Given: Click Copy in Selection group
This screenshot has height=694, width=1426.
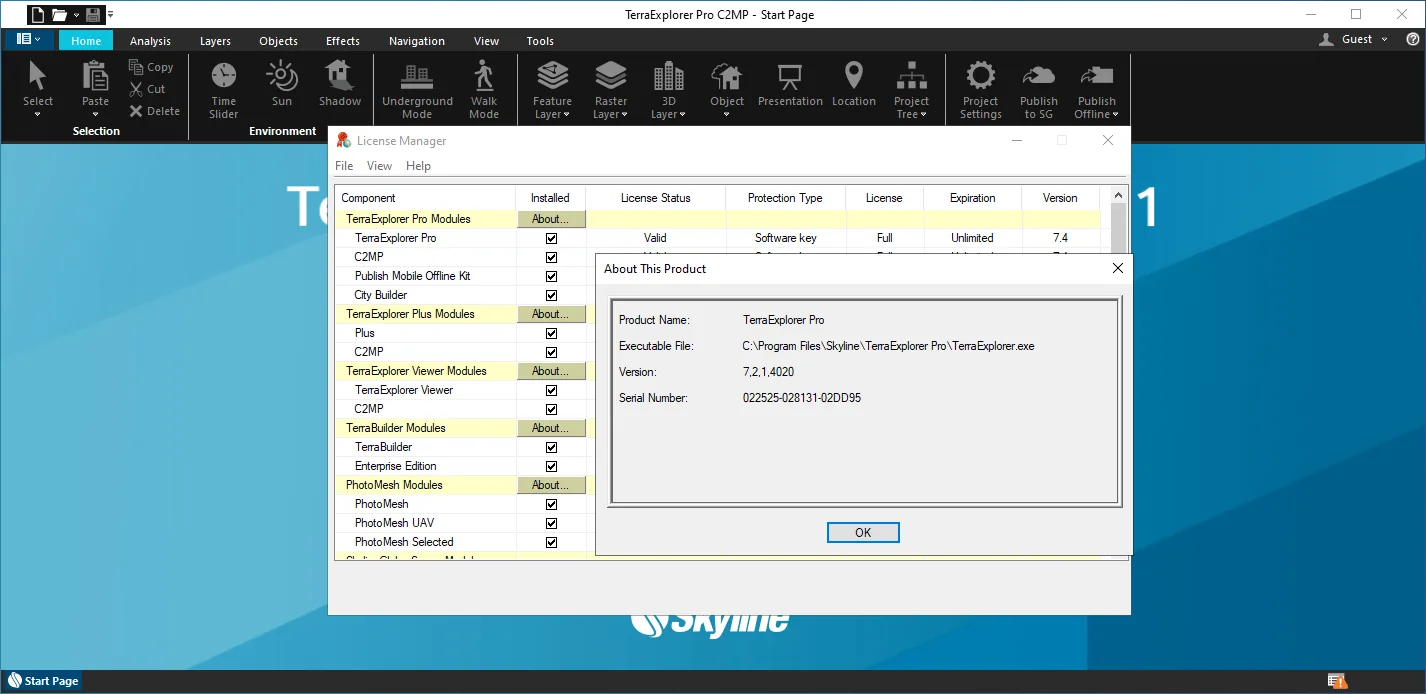Looking at the screenshot, I should [151, 67].
